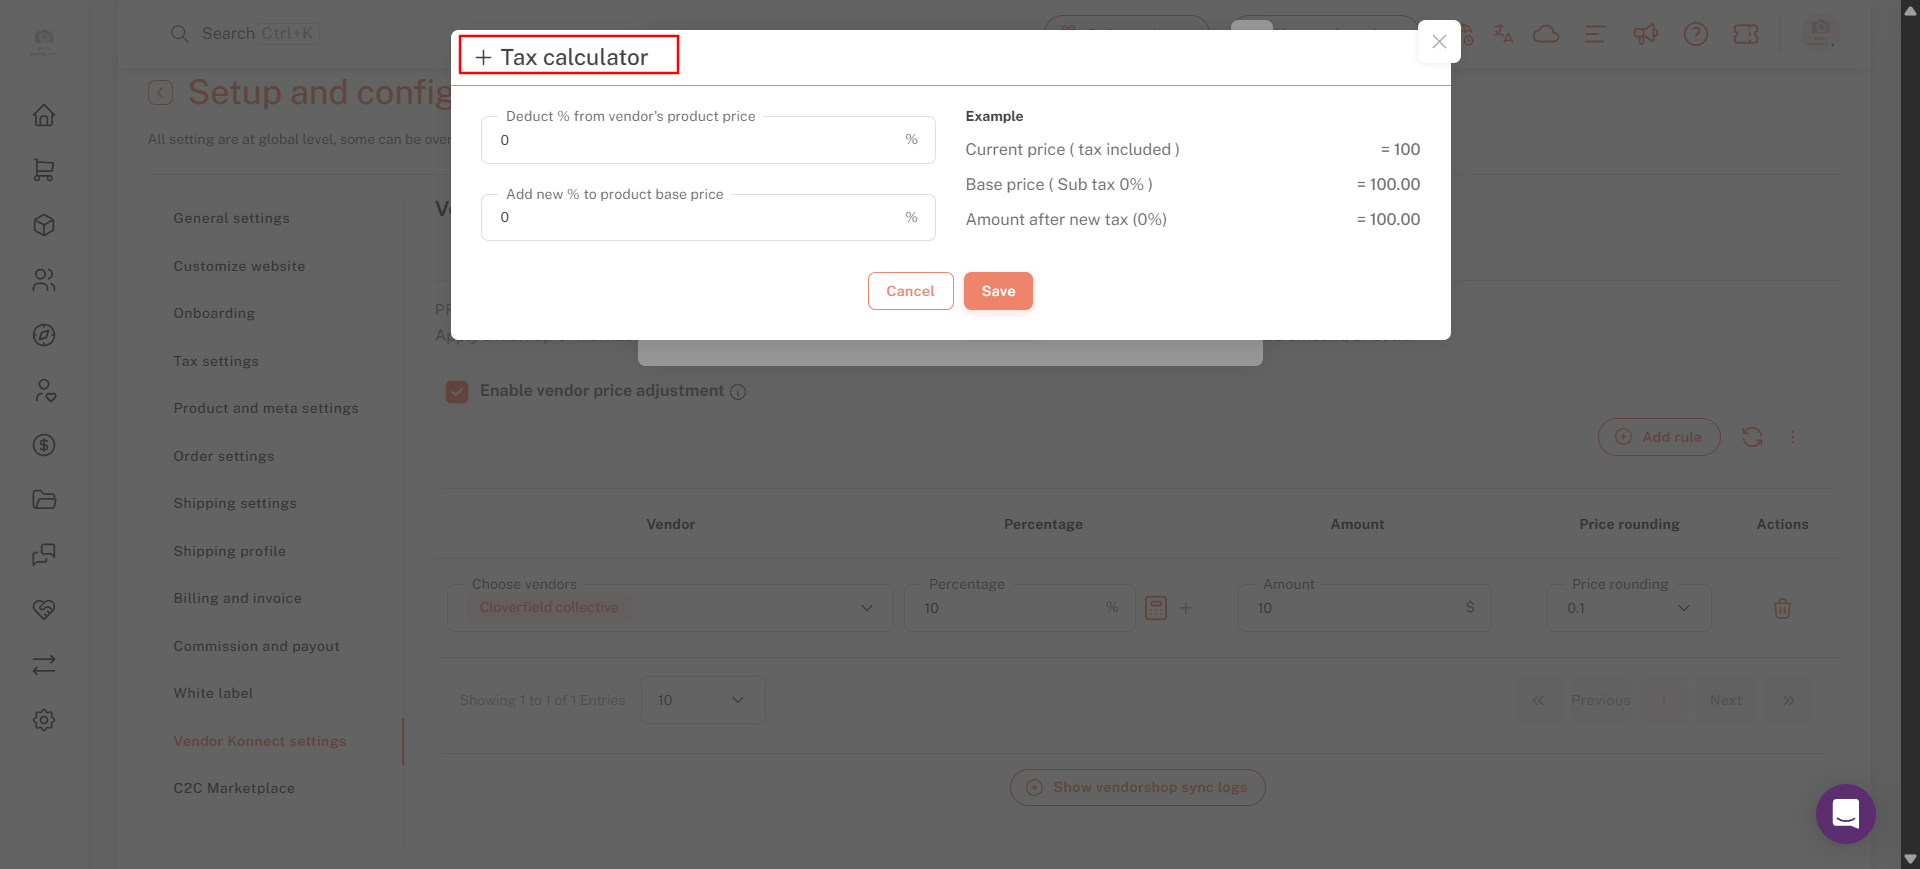
Task: Go to Shipping profile
Action: click(230, 551)
